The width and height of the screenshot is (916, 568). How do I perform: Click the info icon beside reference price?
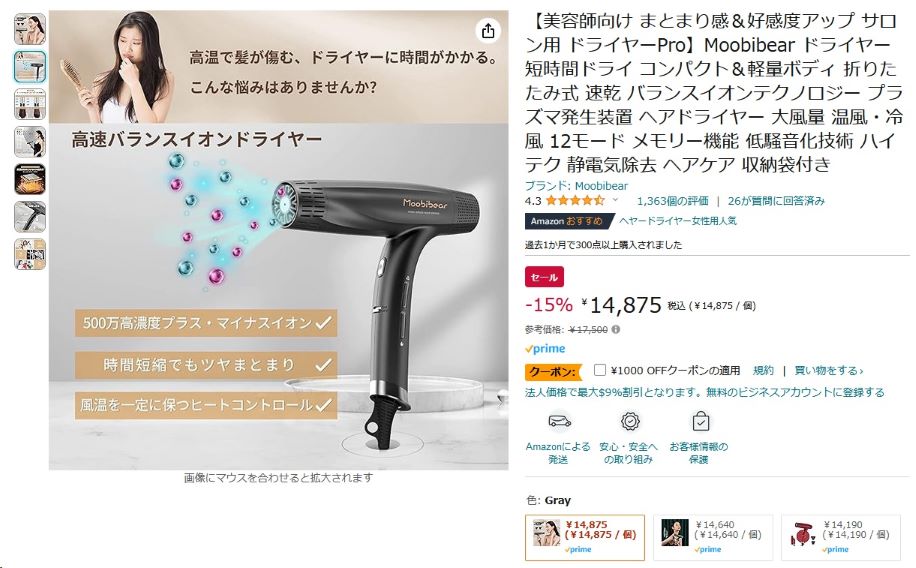pyautogui.click(x=615, y=330)
